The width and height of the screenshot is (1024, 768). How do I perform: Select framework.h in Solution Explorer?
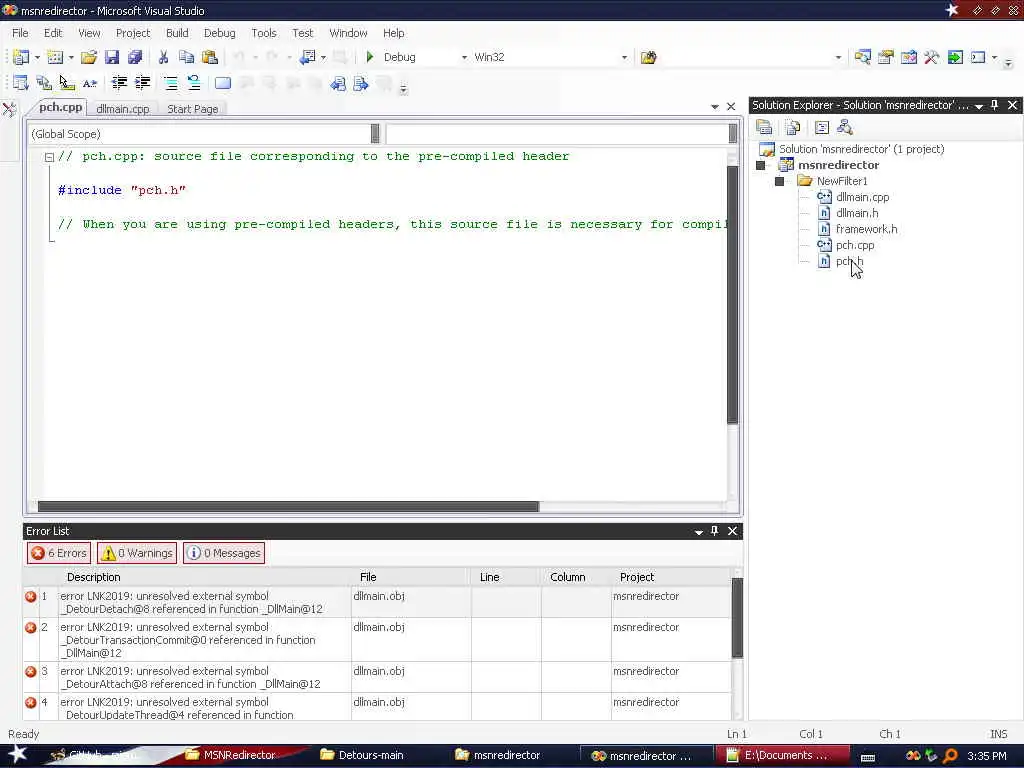click(x=866, y=229)
